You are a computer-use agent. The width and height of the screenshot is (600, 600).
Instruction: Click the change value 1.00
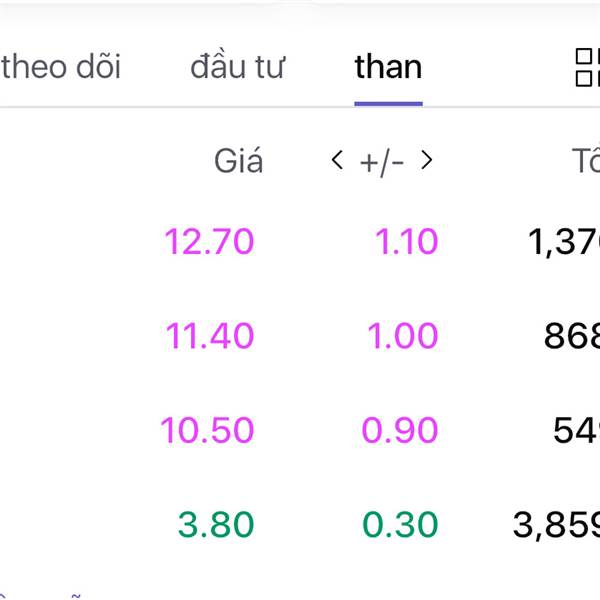tap(403, 336)
